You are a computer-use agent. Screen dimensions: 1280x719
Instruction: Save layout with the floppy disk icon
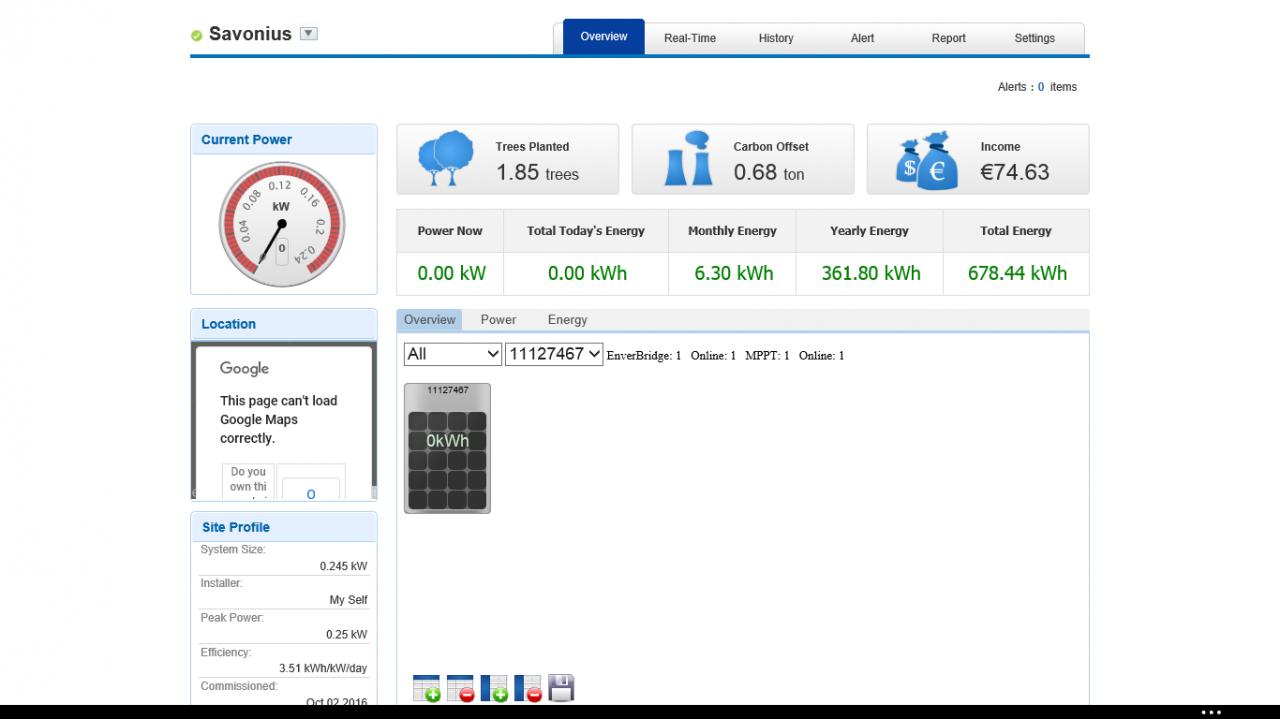[561, 688]
